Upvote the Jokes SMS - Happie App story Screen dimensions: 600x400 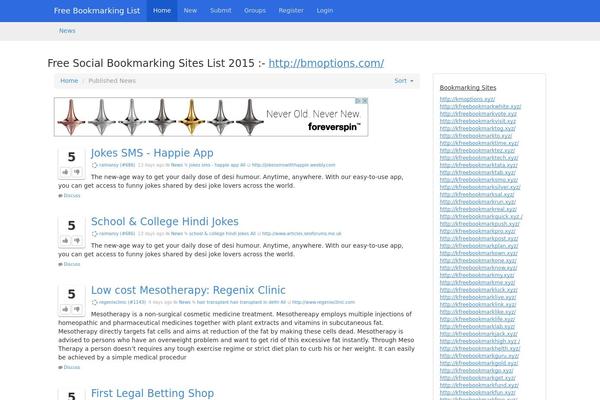point(65,172)
